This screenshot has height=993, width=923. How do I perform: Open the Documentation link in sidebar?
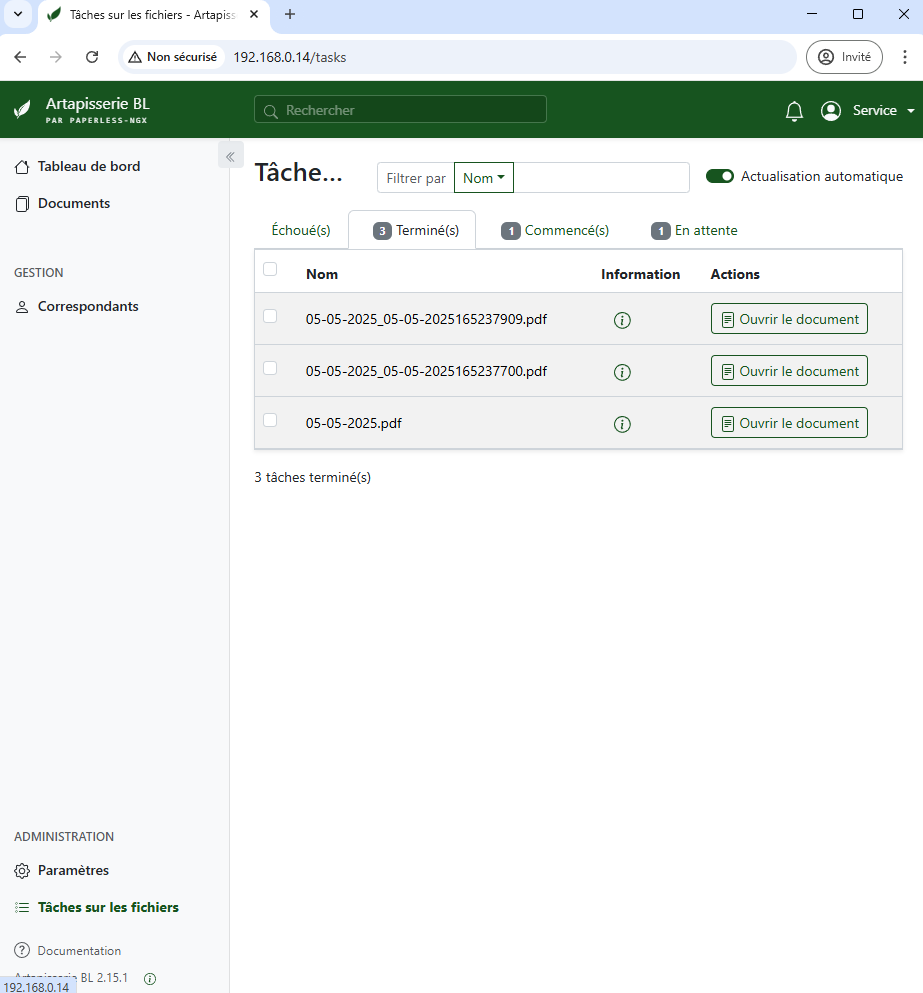[x=79, y=950]
